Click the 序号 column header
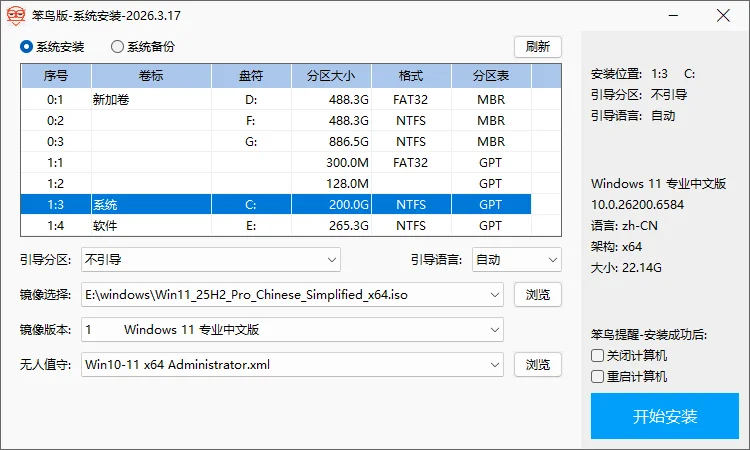750x450 pixels. point(56,76)
